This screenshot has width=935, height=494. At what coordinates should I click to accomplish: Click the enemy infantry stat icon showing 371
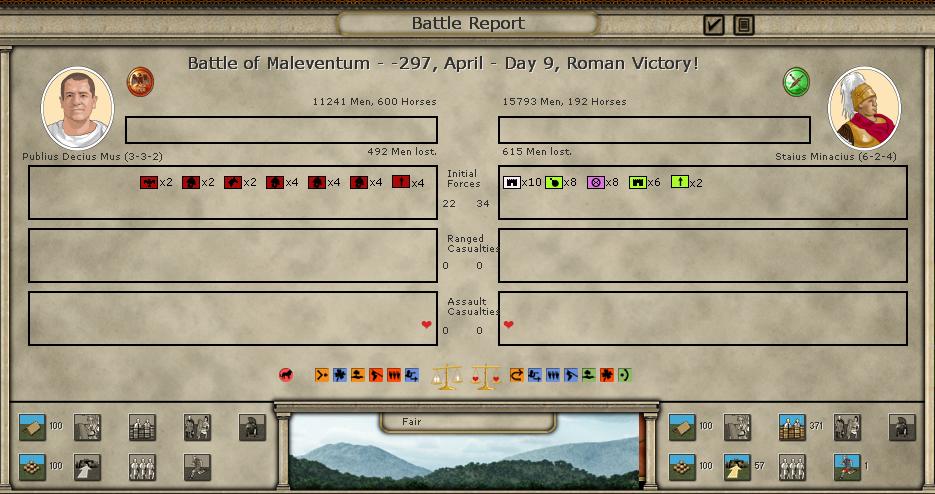(792, 427)
